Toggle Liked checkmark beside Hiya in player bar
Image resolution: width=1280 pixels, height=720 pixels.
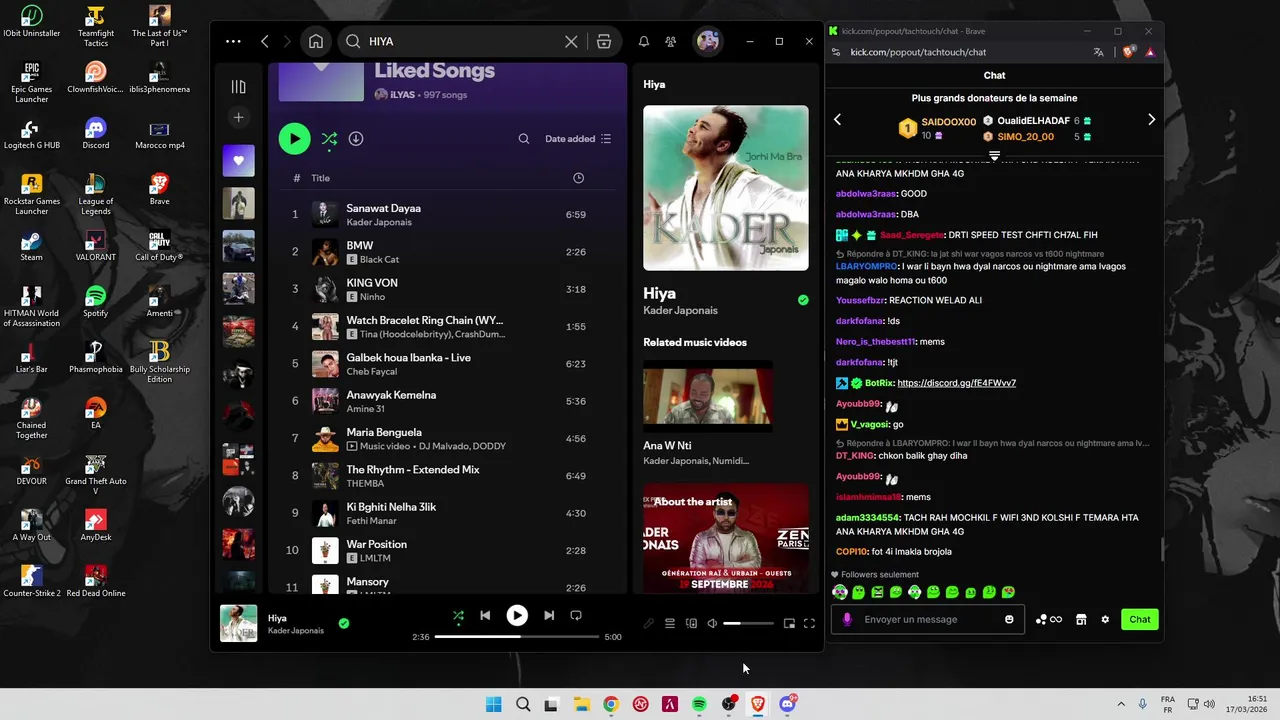point(344,623)
